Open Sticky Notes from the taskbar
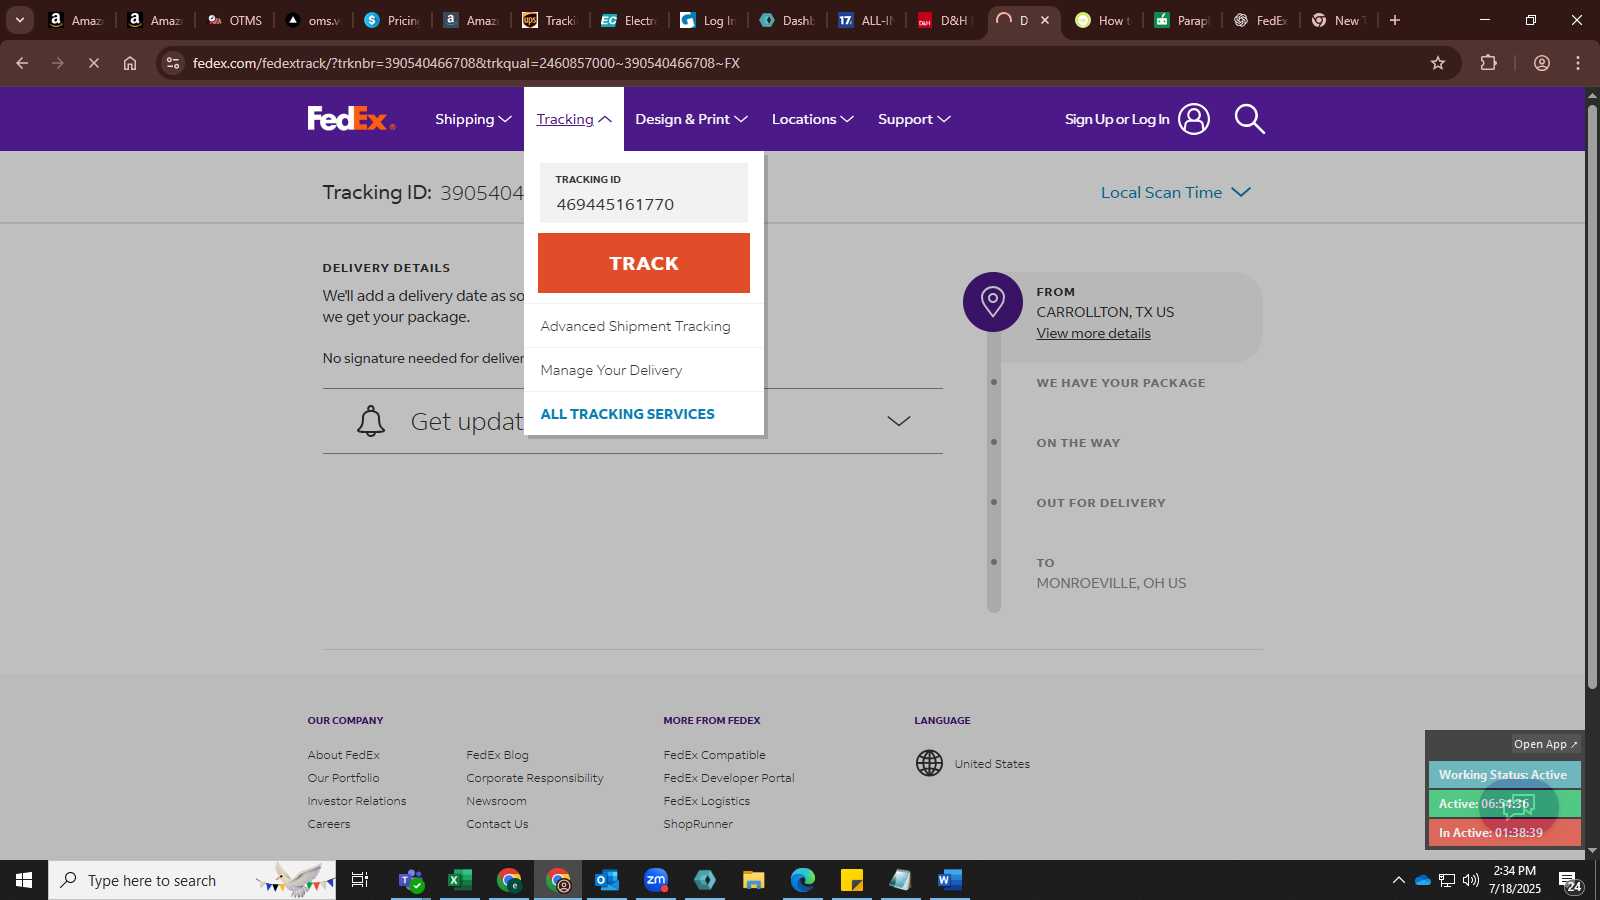This screenshot has width=1600, height=900. 852,880
